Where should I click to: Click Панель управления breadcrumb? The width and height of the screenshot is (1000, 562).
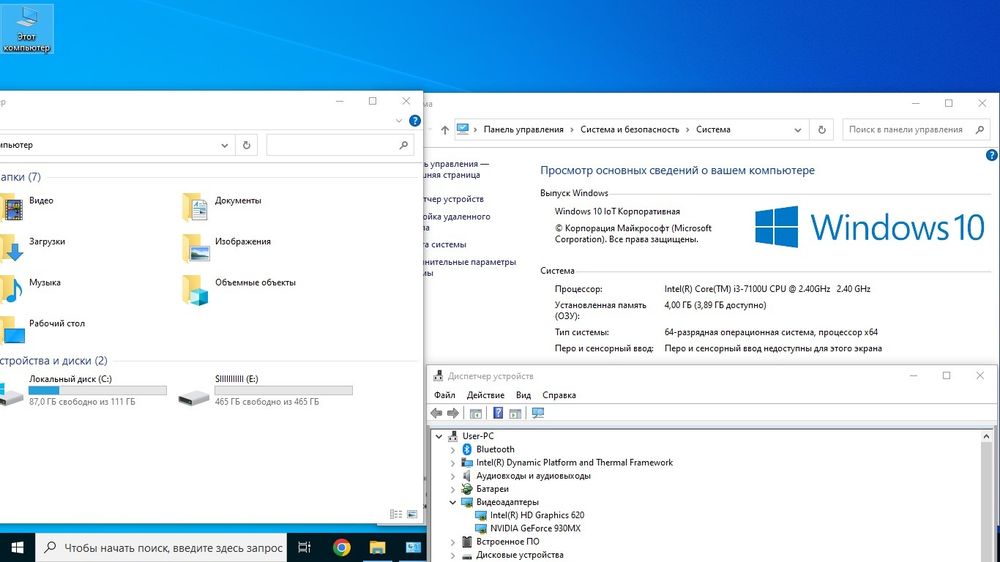tap(523, 129)
